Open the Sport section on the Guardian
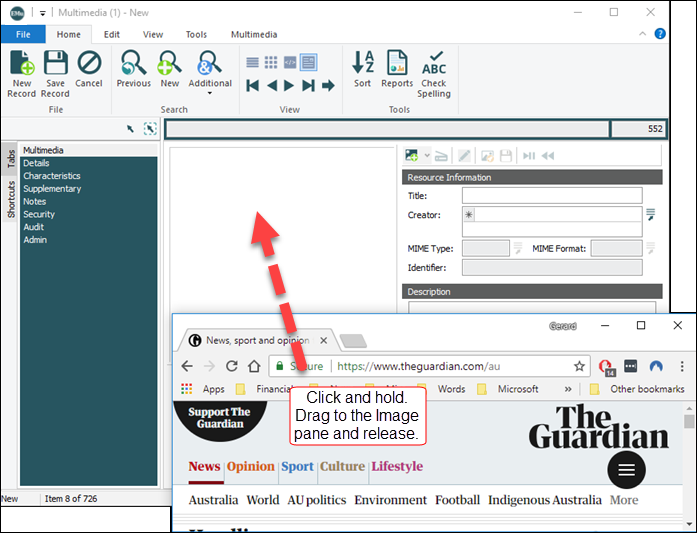Viewport: 697px width, 533px height. pyautogui.click(x=297, y=466)
